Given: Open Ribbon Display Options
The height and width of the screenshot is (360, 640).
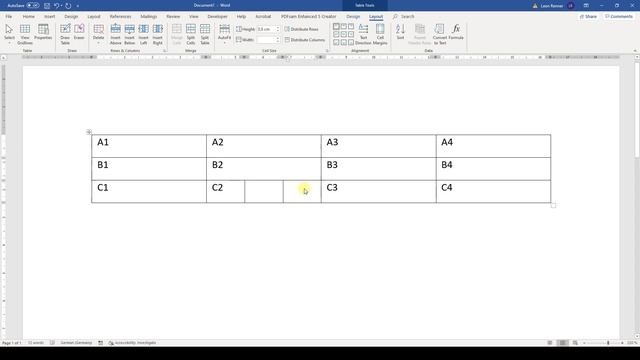Looking at the screenshot, I should pos(586,6).
